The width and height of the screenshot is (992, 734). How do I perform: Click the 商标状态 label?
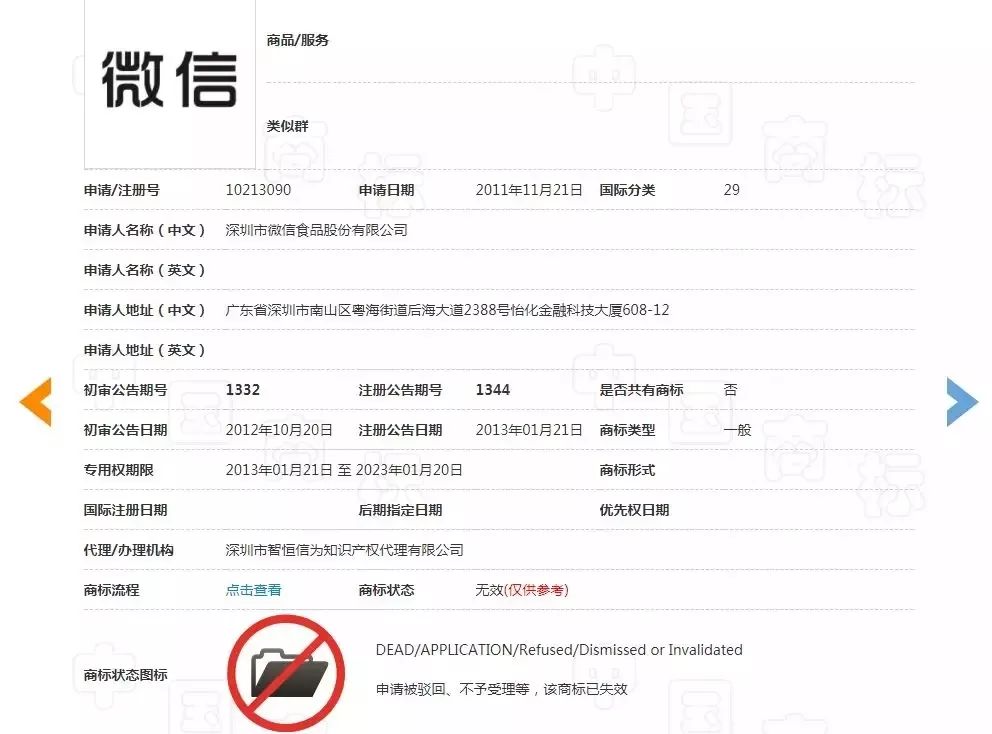(387, 590)
